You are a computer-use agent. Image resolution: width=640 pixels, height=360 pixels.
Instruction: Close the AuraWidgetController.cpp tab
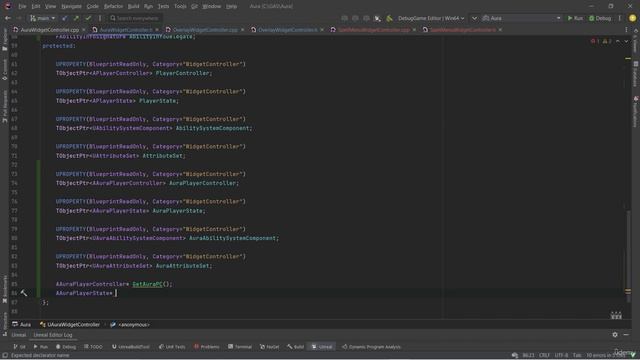point(84,30)
